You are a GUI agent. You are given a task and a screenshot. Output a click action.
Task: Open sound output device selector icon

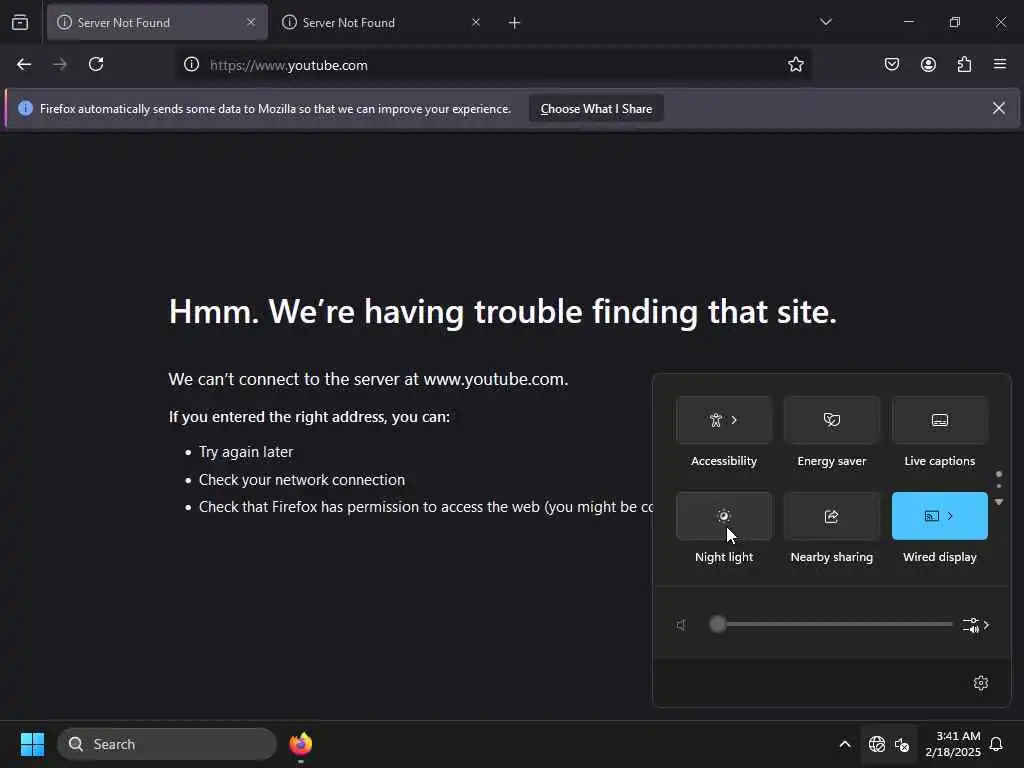click(976, 625)
